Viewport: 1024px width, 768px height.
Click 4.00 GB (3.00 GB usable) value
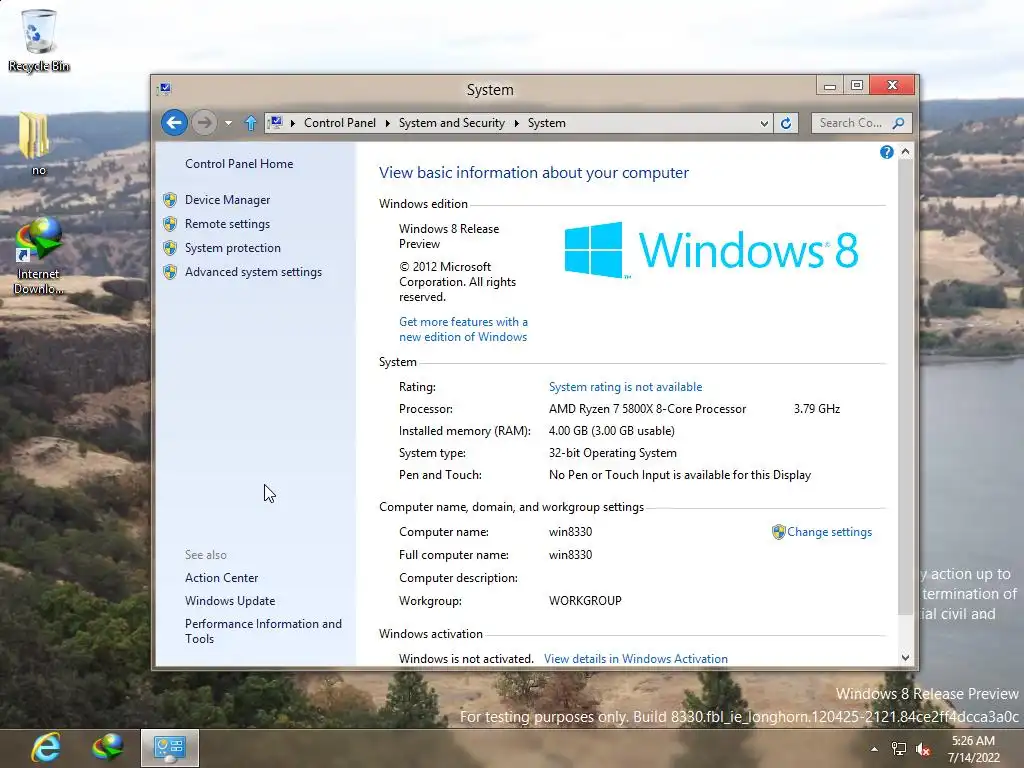click(612, 431)
